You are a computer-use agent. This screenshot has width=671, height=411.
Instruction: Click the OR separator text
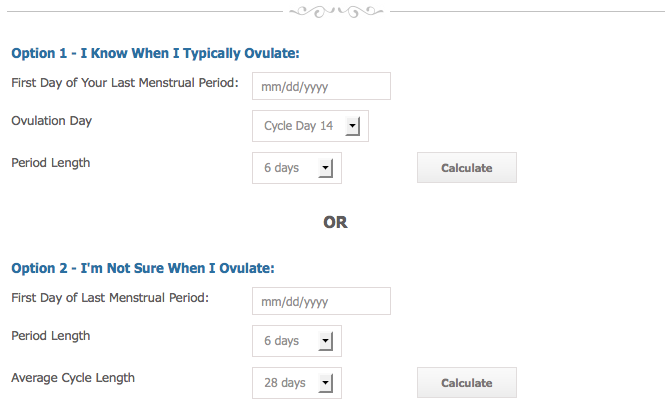click(x=336, y=222)
